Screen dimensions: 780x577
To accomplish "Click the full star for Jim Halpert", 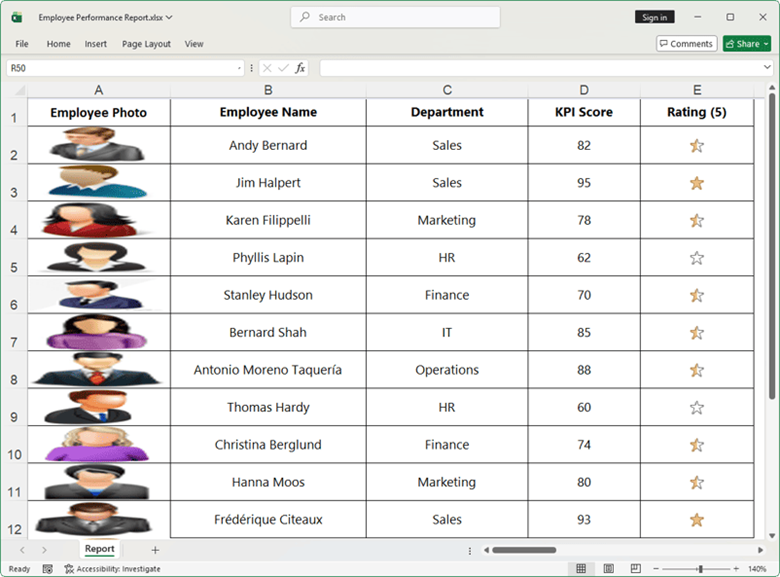I will coord(696,183).
